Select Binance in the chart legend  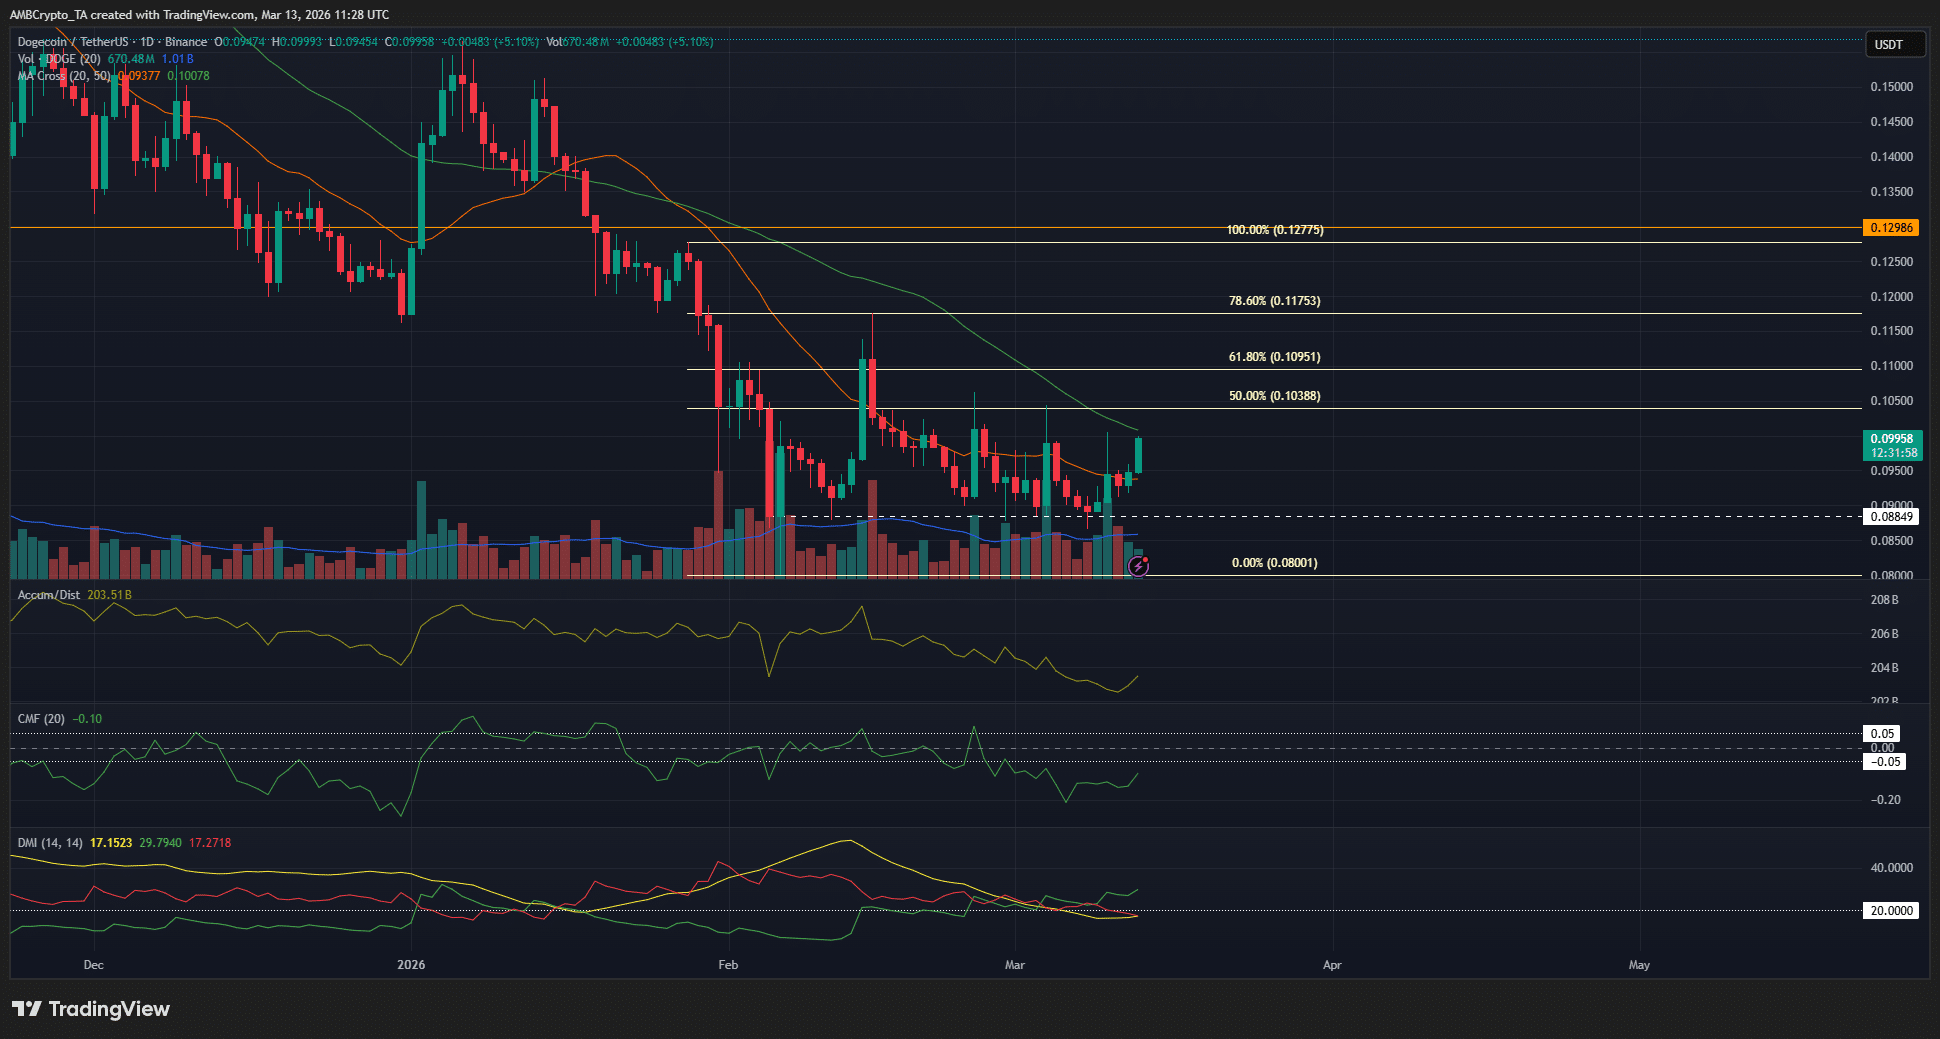[187, 42]
